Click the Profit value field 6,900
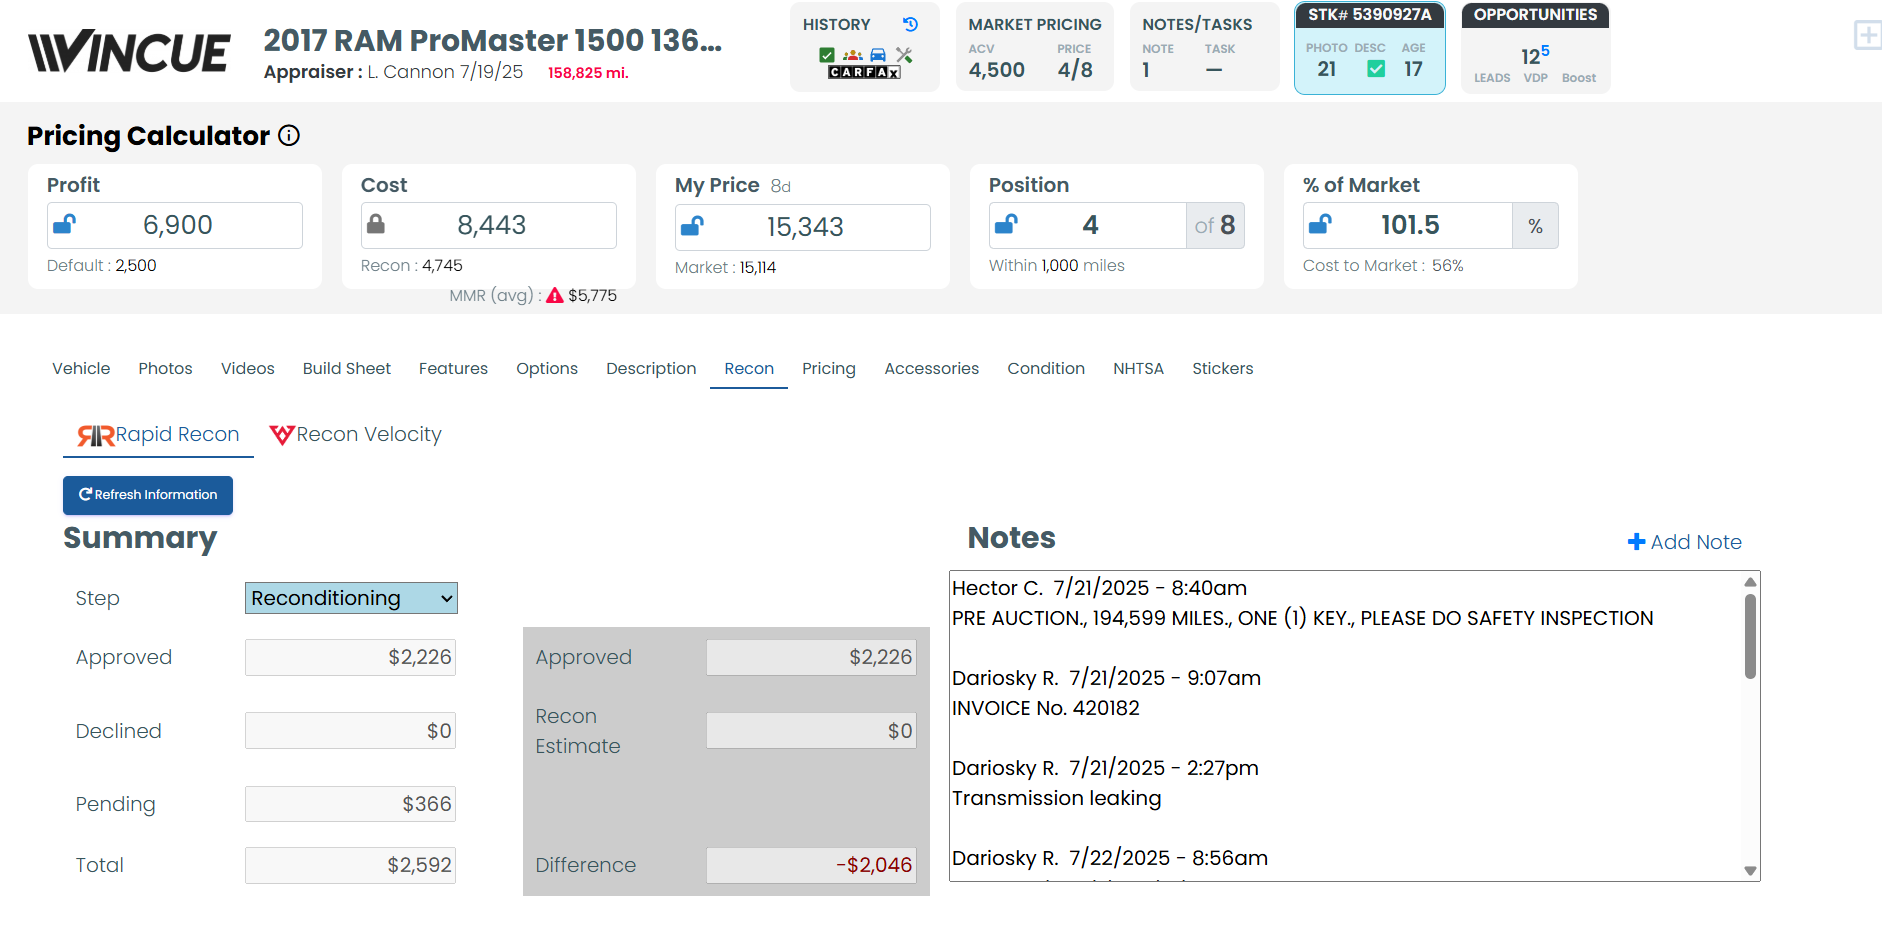The image size is (1882, 936). 175,225
